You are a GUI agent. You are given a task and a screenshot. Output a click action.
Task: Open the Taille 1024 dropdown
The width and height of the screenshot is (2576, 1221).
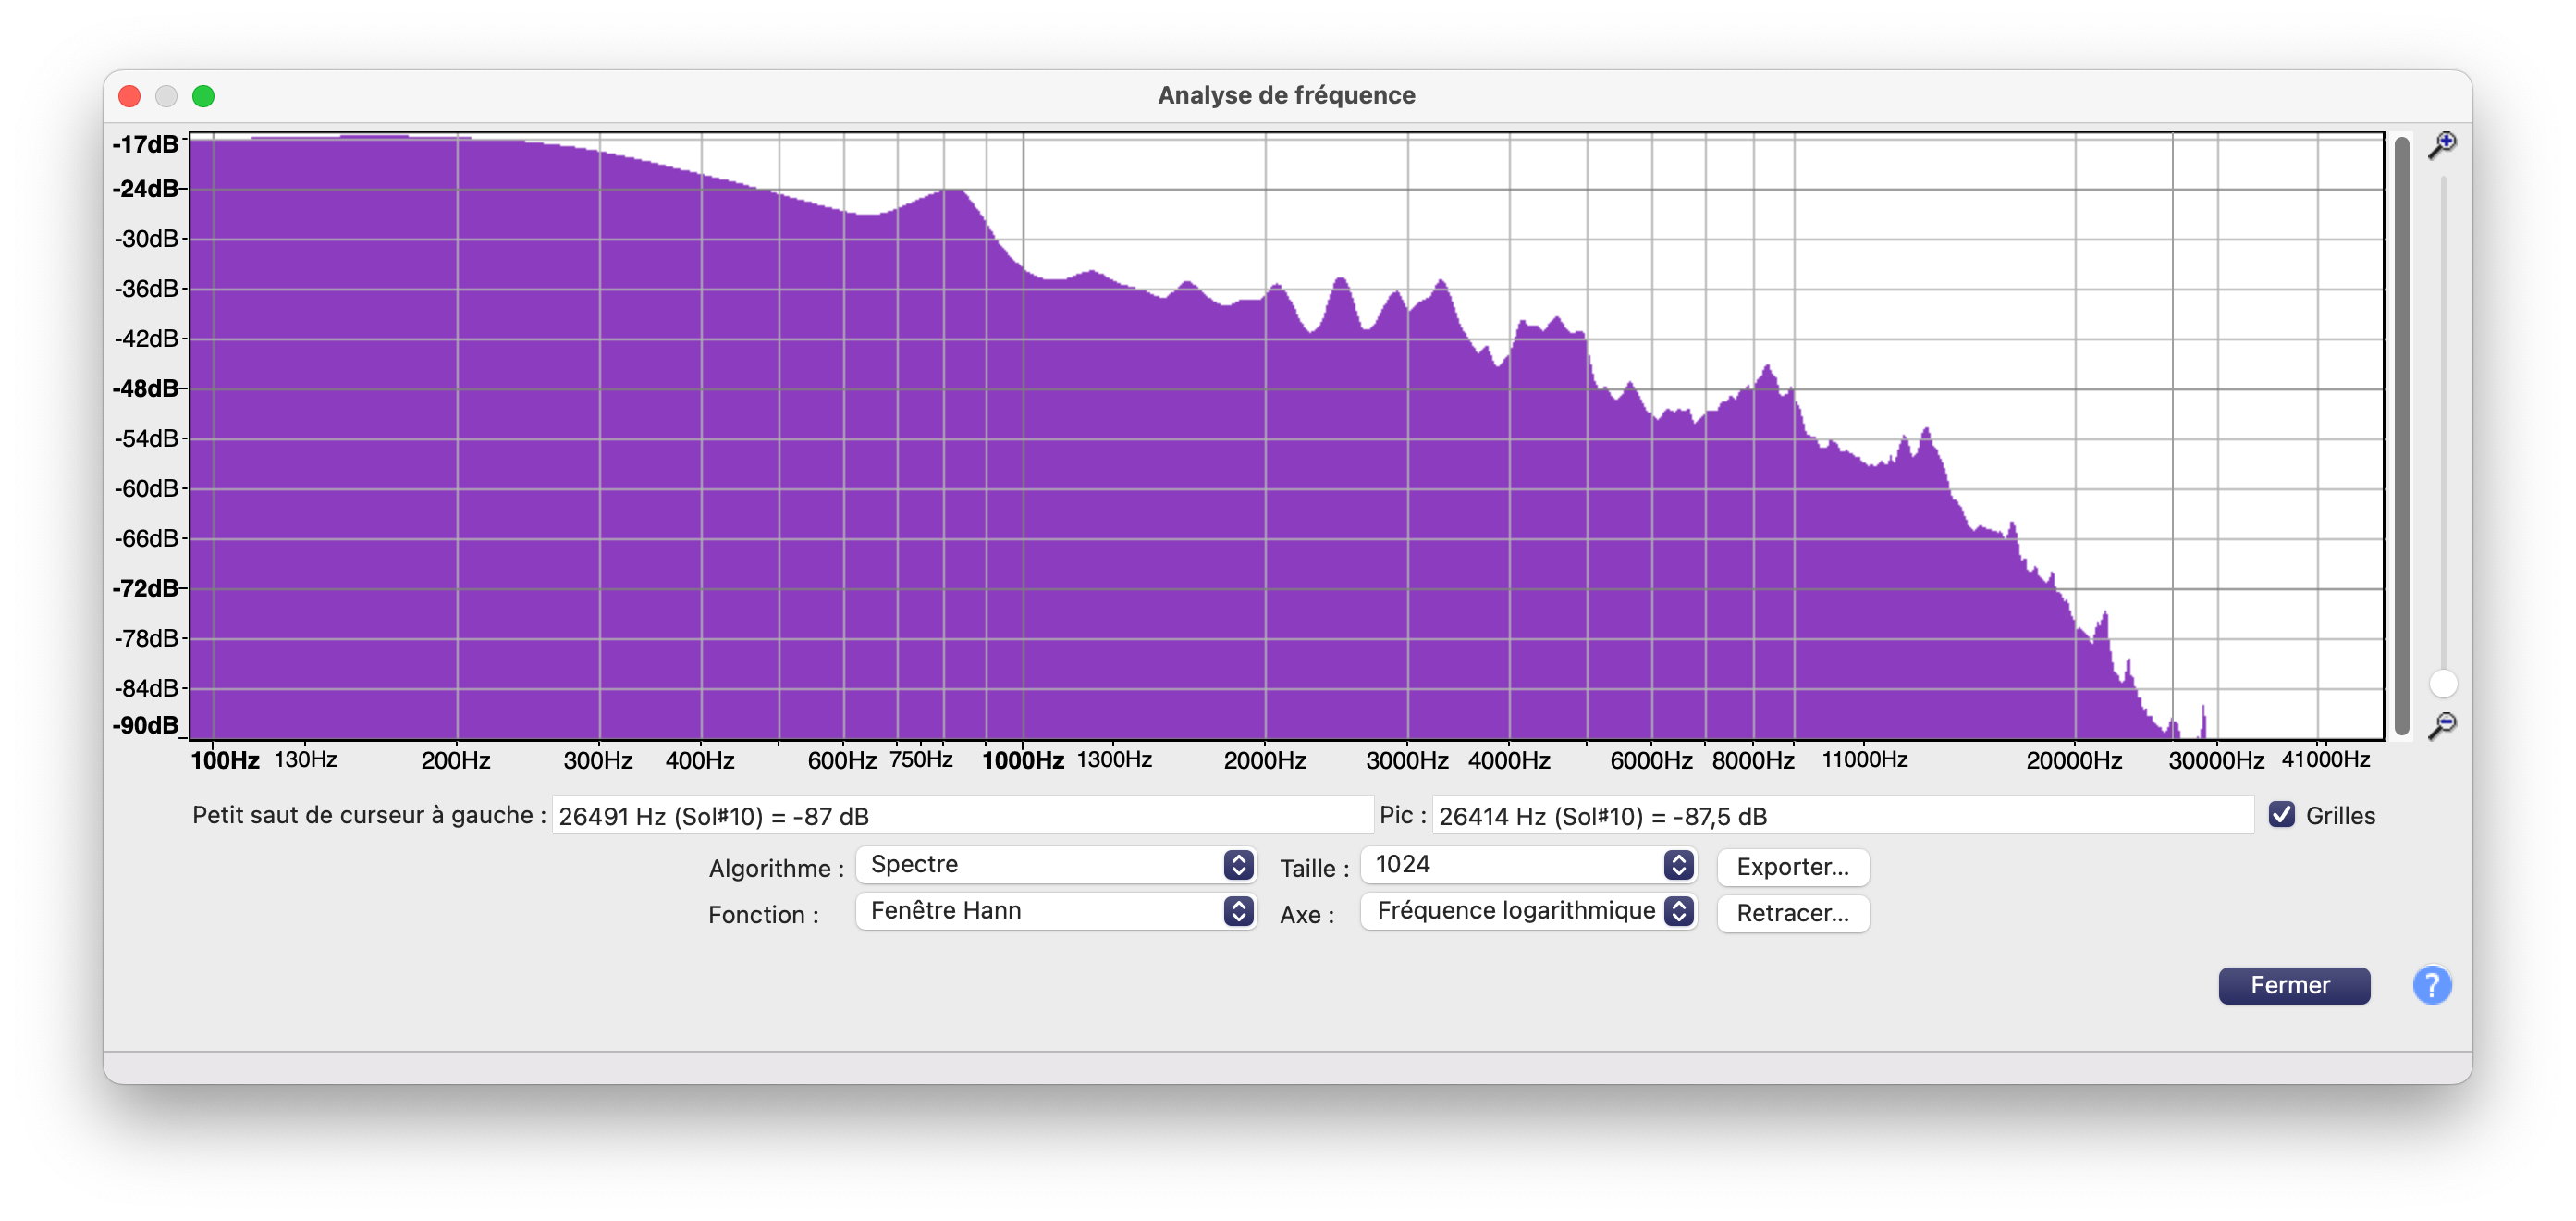point(1529,864)
